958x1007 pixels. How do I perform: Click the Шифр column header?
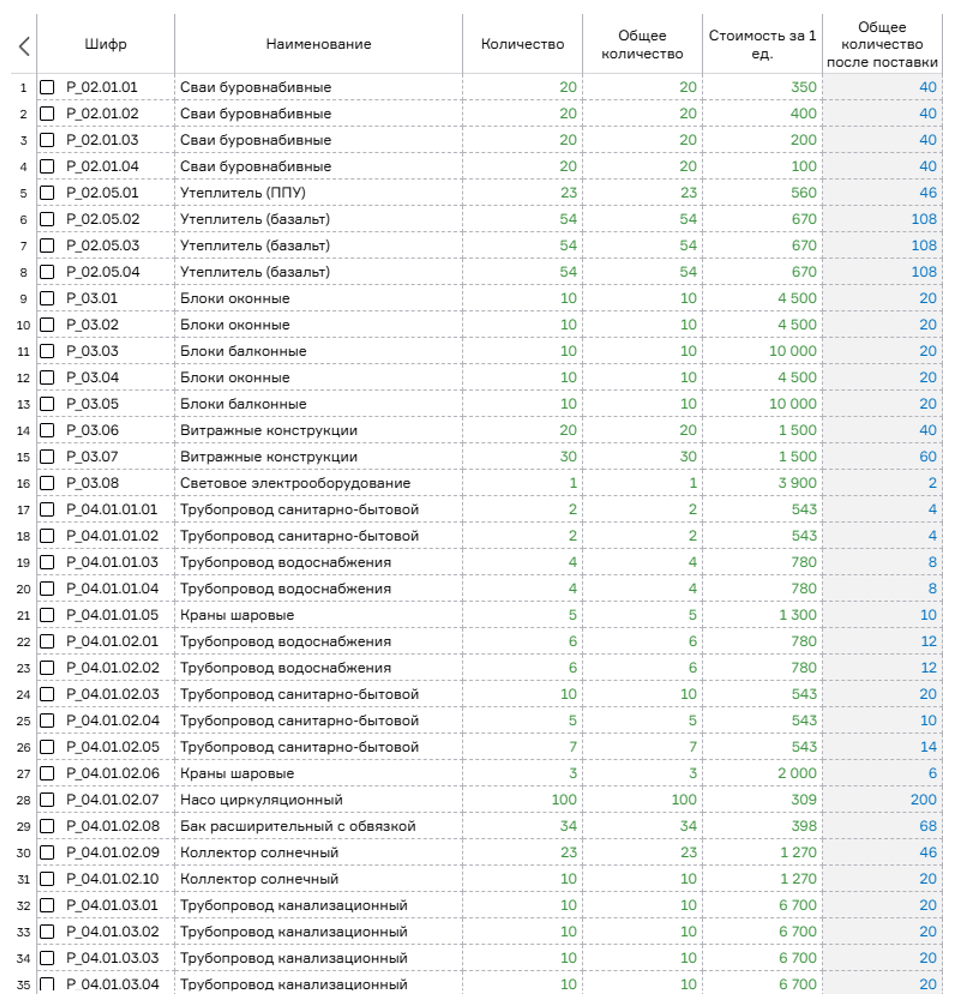[106, 44]
